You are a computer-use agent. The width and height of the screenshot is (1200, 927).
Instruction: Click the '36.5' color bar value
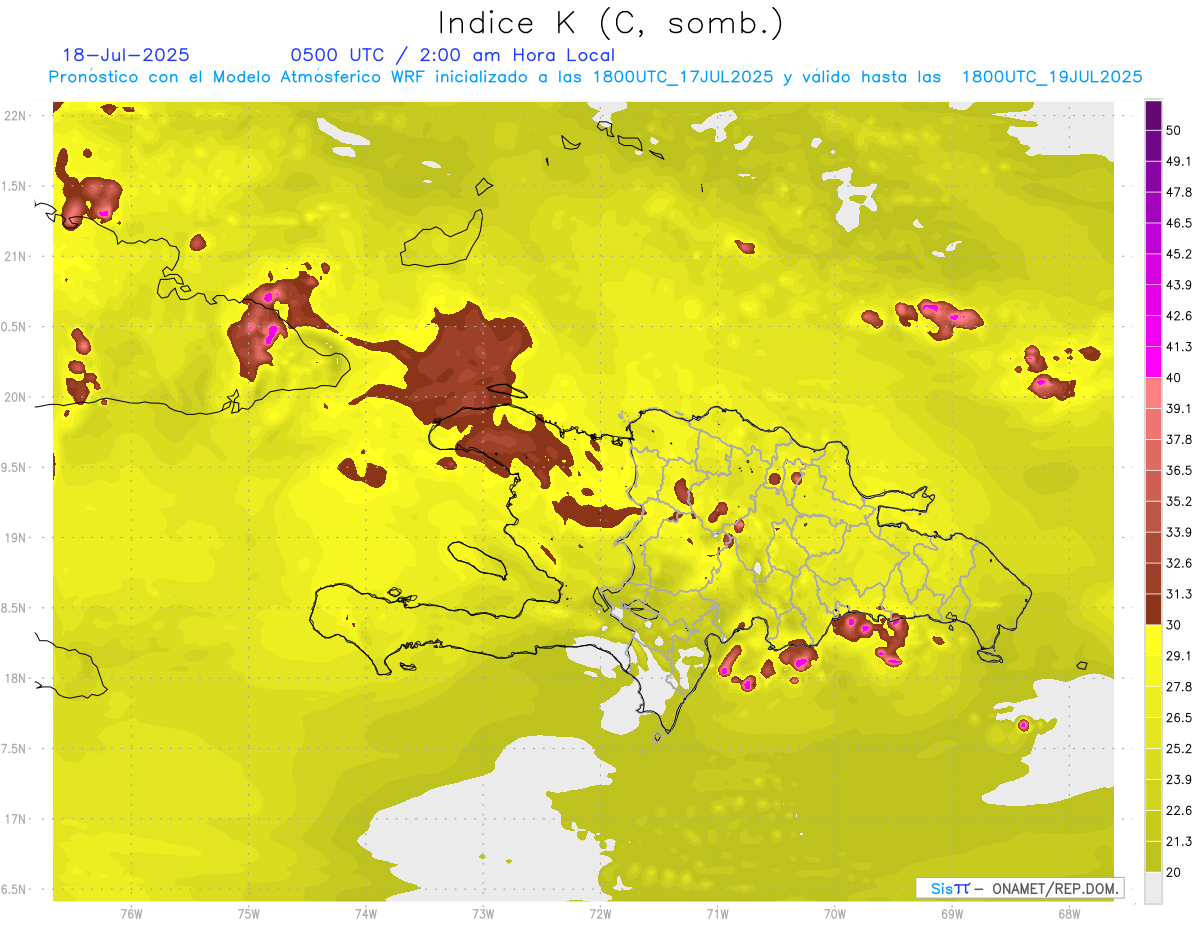[x=1178, y=470]
